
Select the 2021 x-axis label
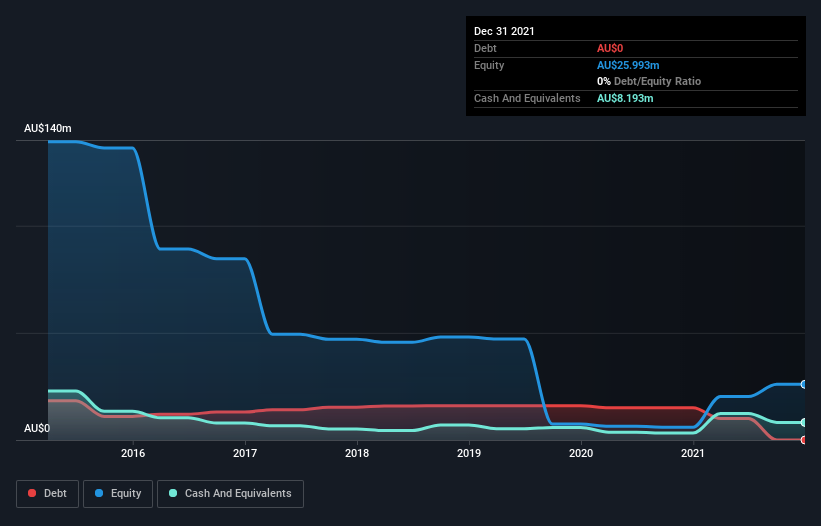(693, 453)
